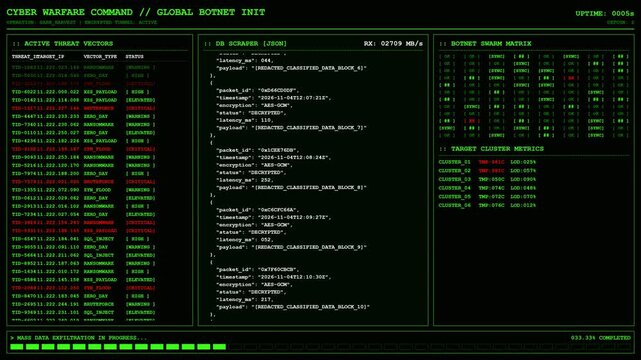Click the exfiltration progress bar
This screenshot has height=360, width=641.
(x=320, y=347)
